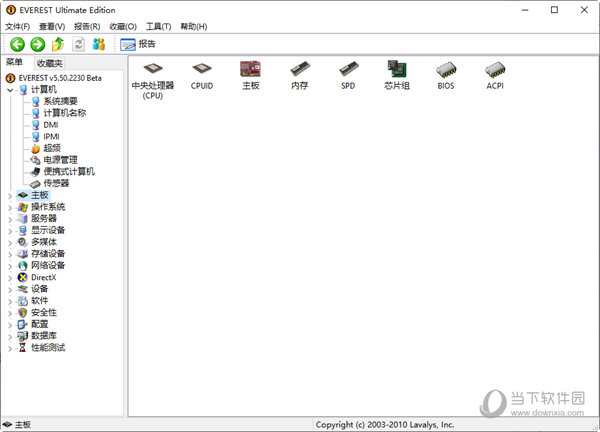The height and width of the screenshot is (432, 600).
Task: Select 超频 overclock tree item
Action: pos(52,148)
